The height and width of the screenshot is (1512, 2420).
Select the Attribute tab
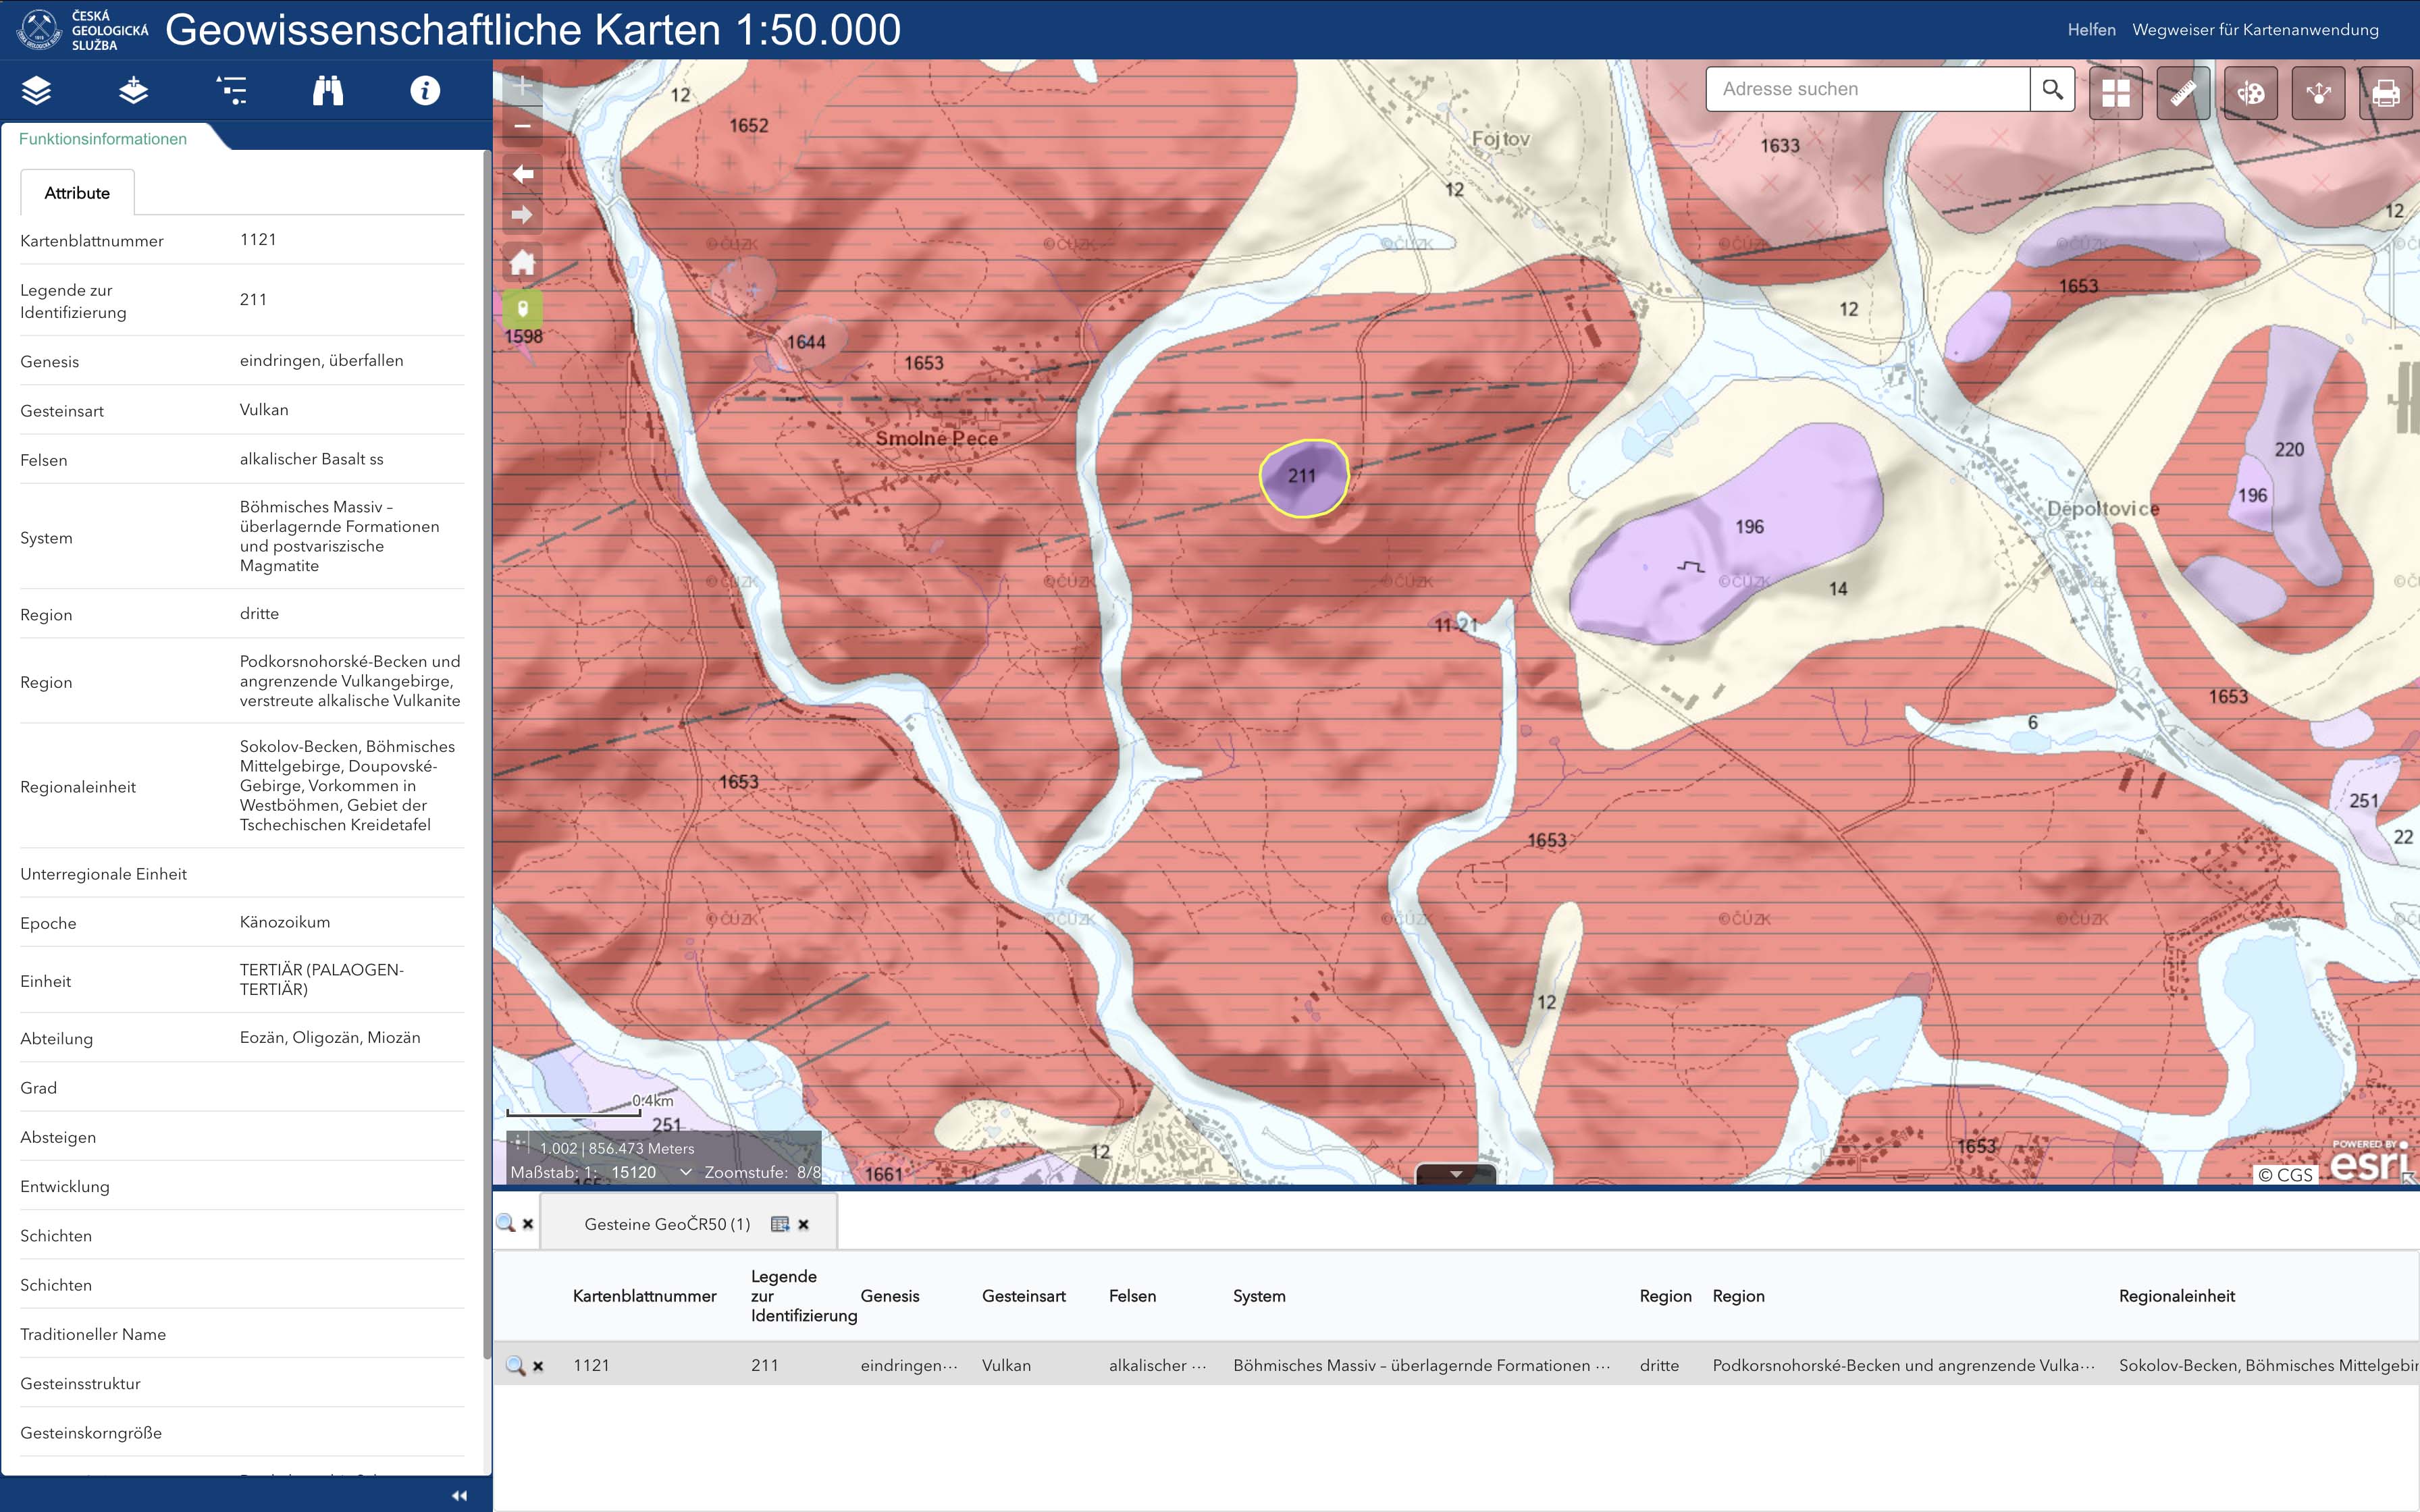[77, 193]
